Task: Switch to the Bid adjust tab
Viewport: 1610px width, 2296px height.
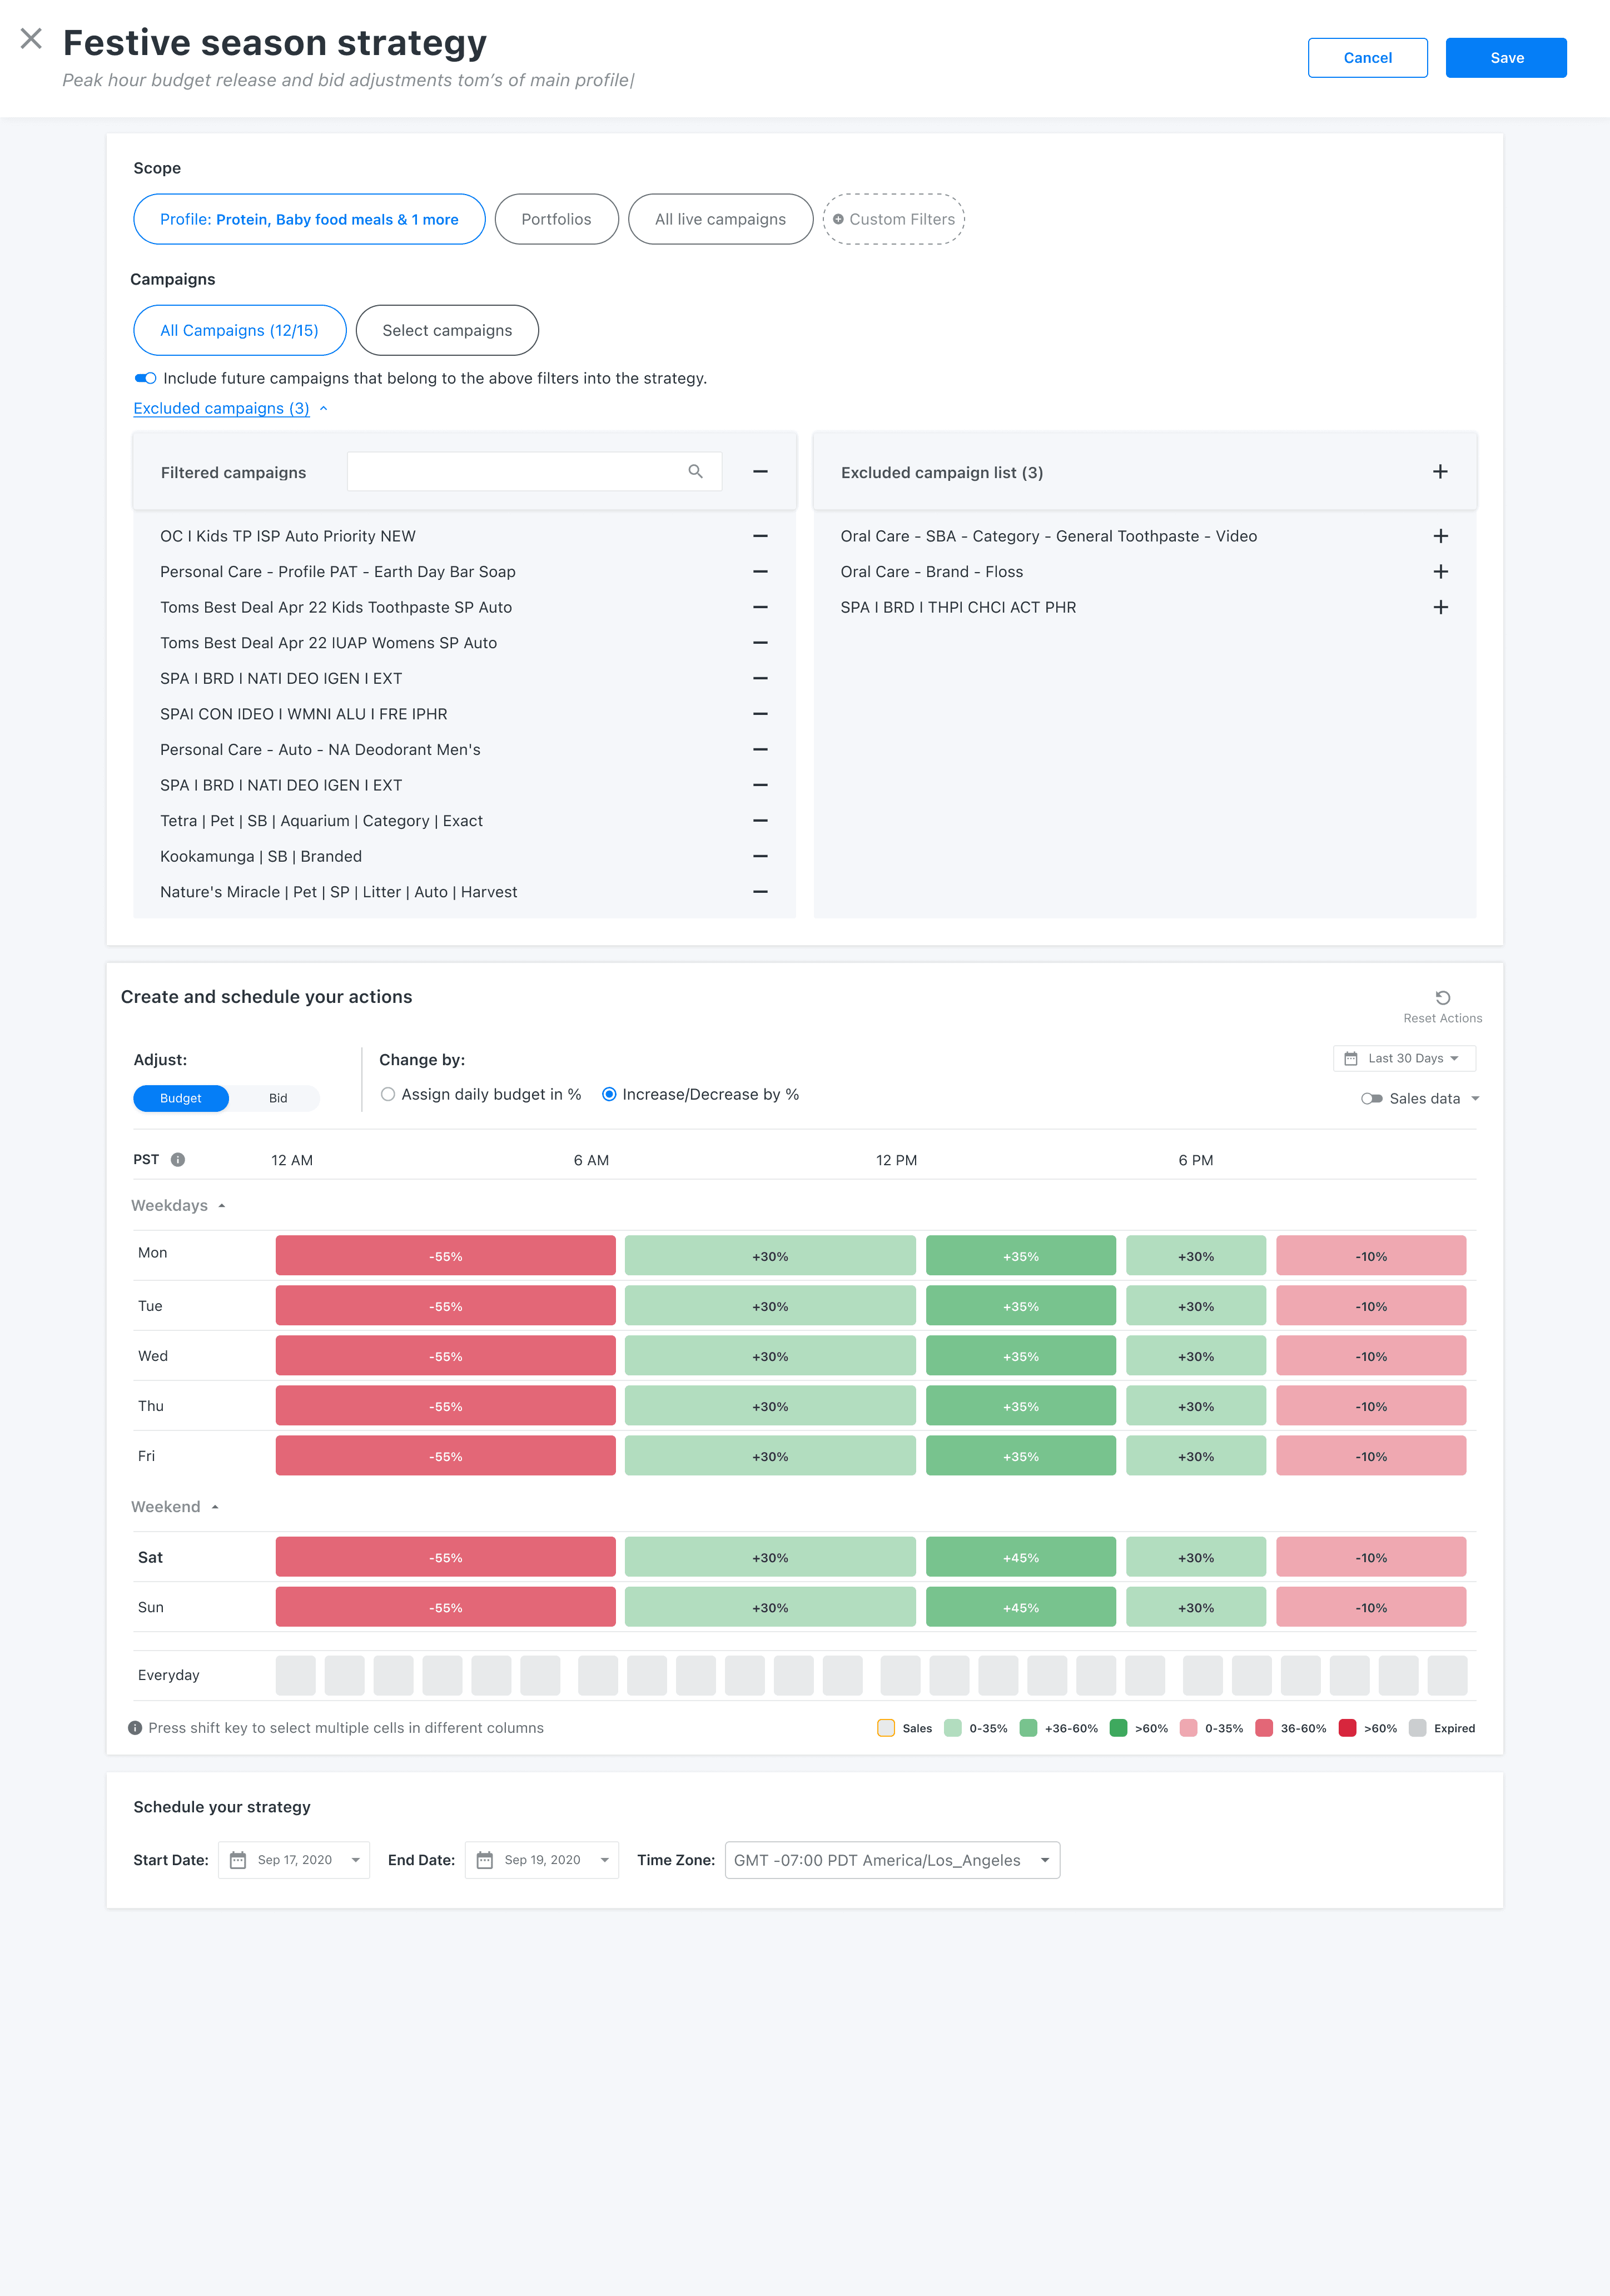Action: (277, 1098)
